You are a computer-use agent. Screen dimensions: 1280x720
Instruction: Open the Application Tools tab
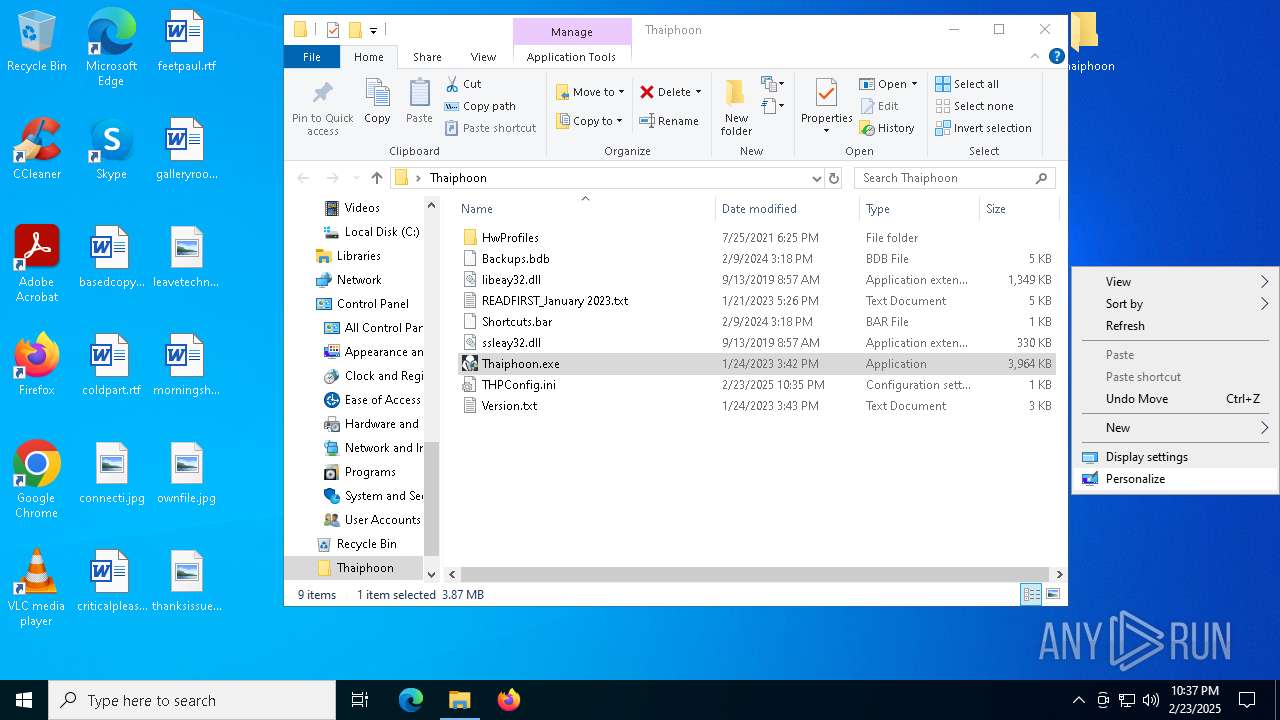coord(571,57)
